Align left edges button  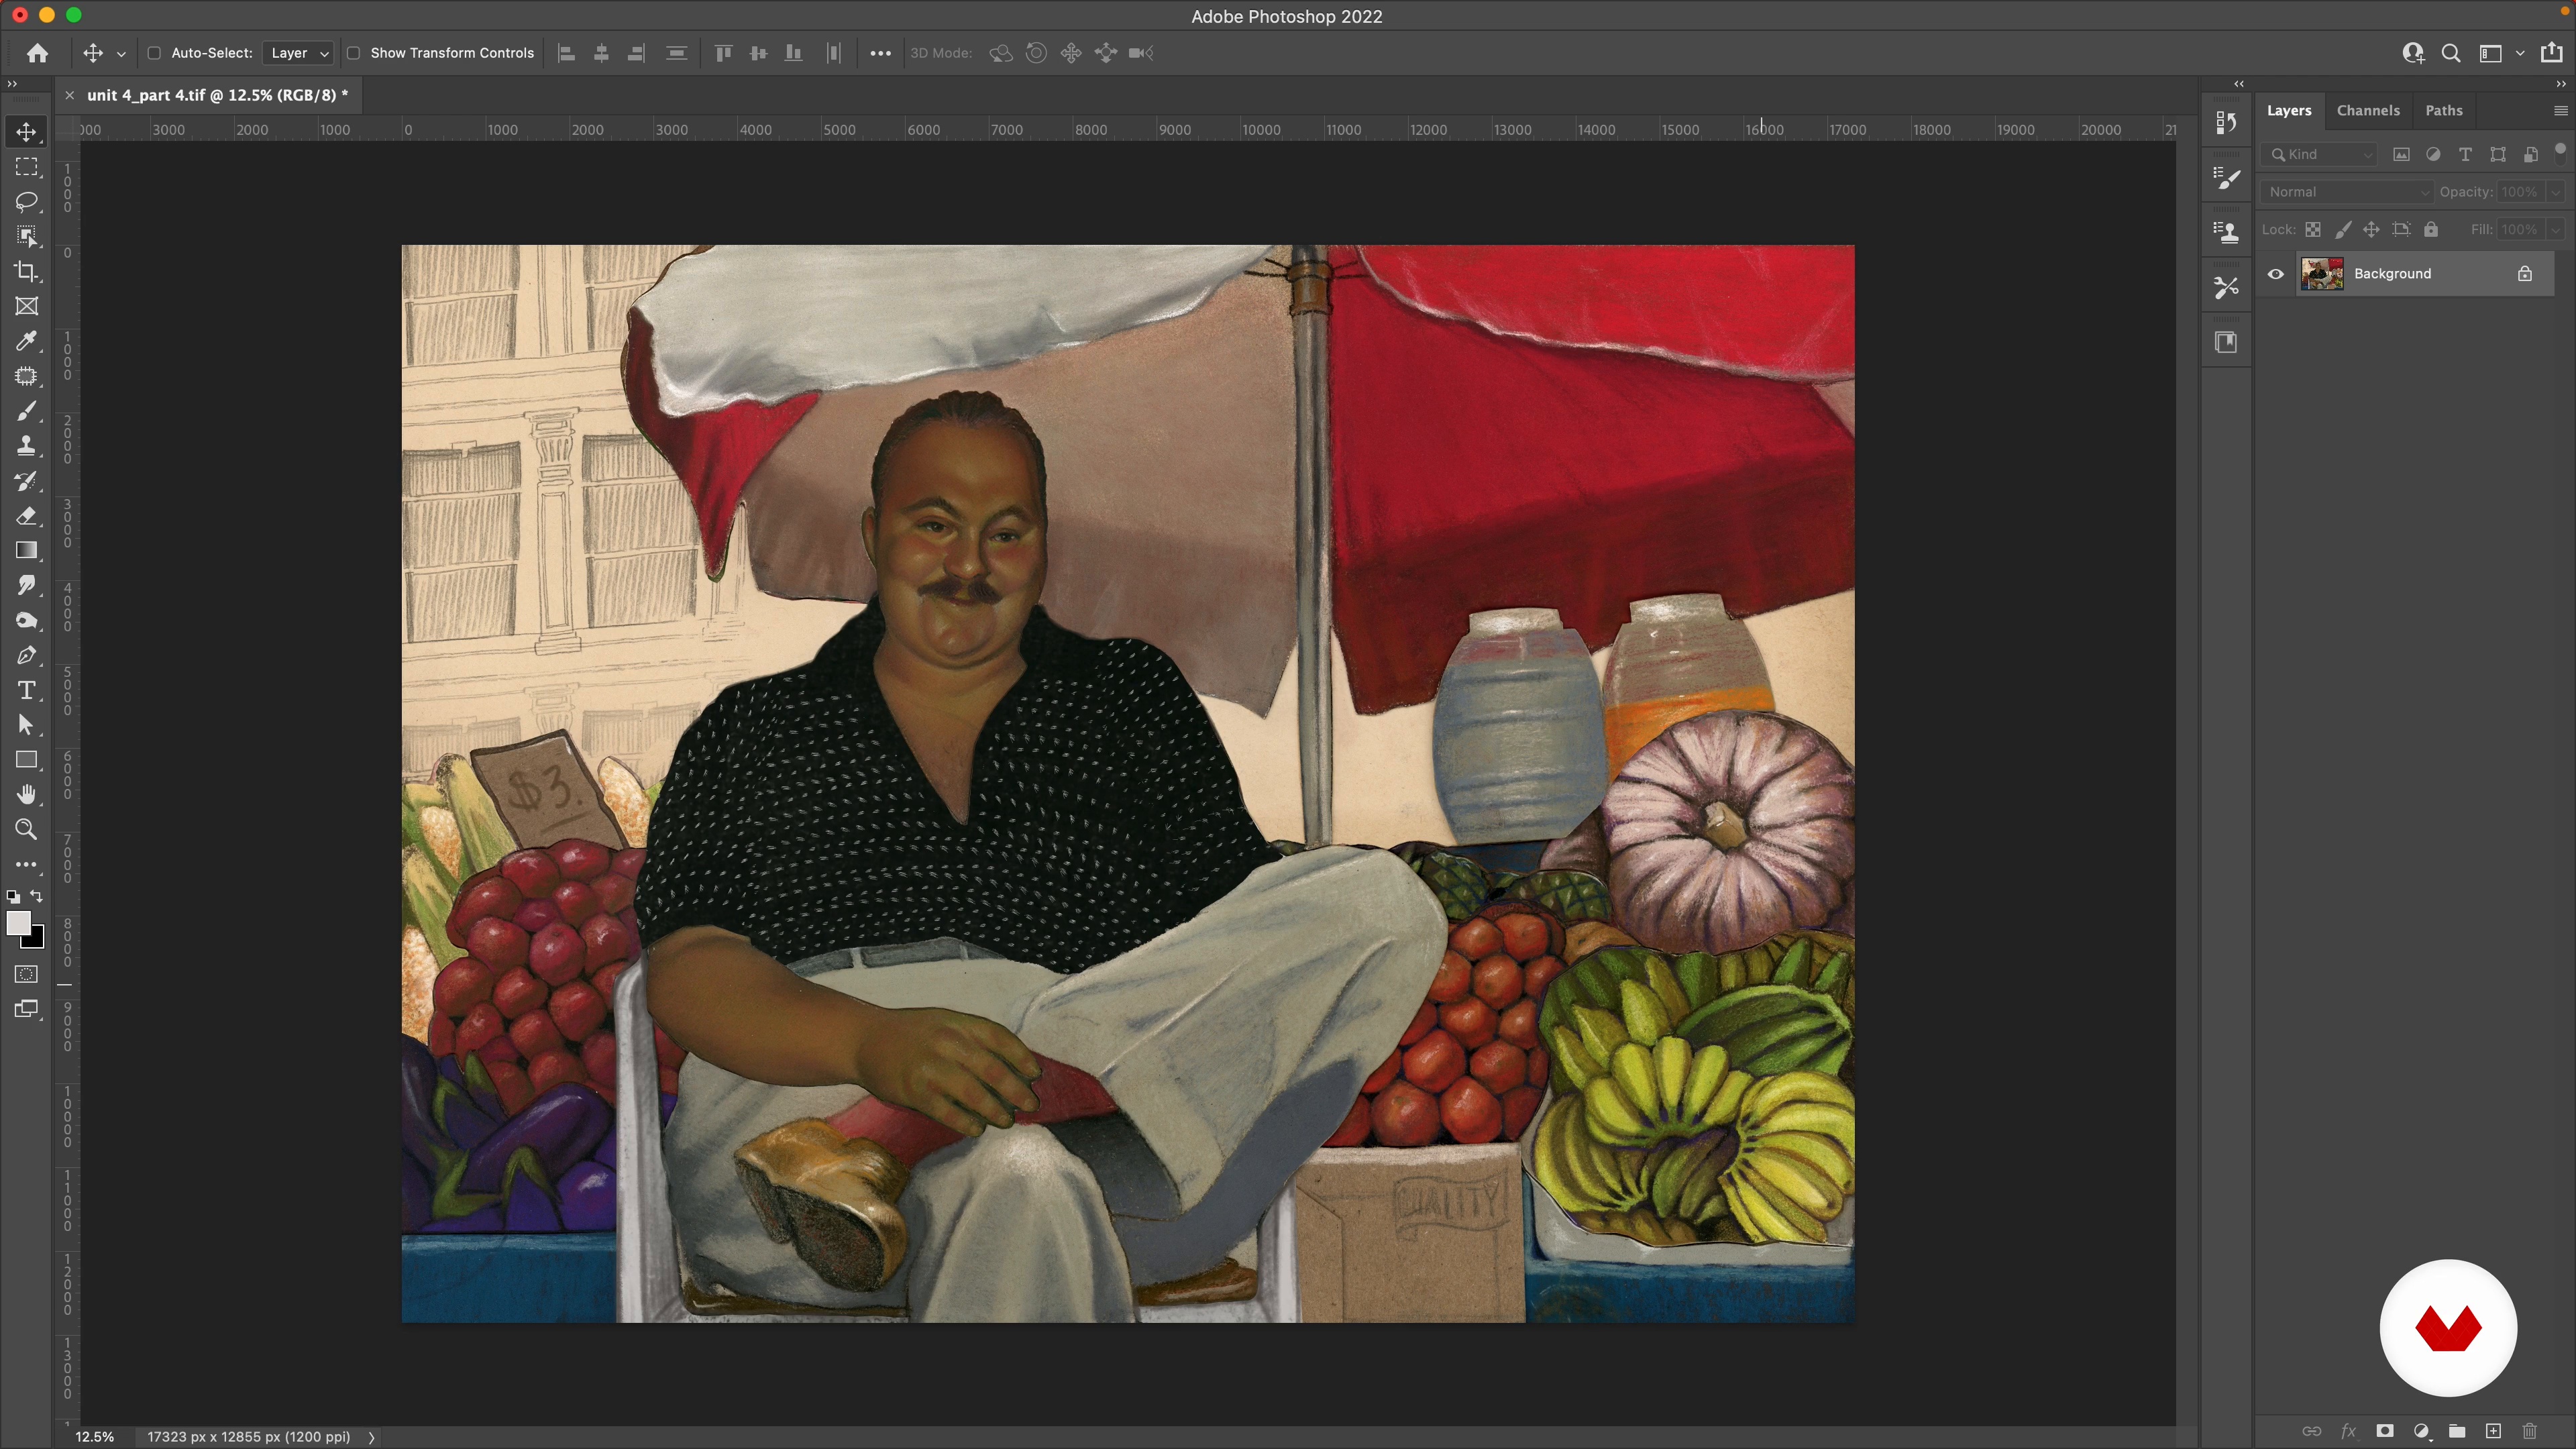coord(566,53)
